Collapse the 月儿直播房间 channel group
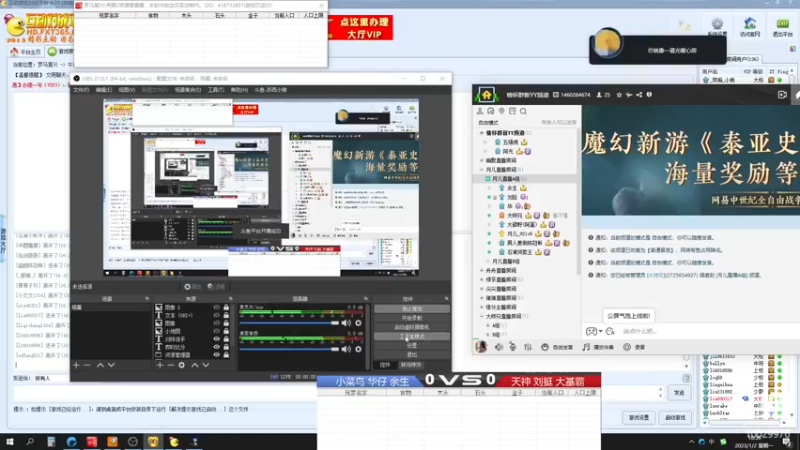The image size is (800, 450). [x=482, y=169]
